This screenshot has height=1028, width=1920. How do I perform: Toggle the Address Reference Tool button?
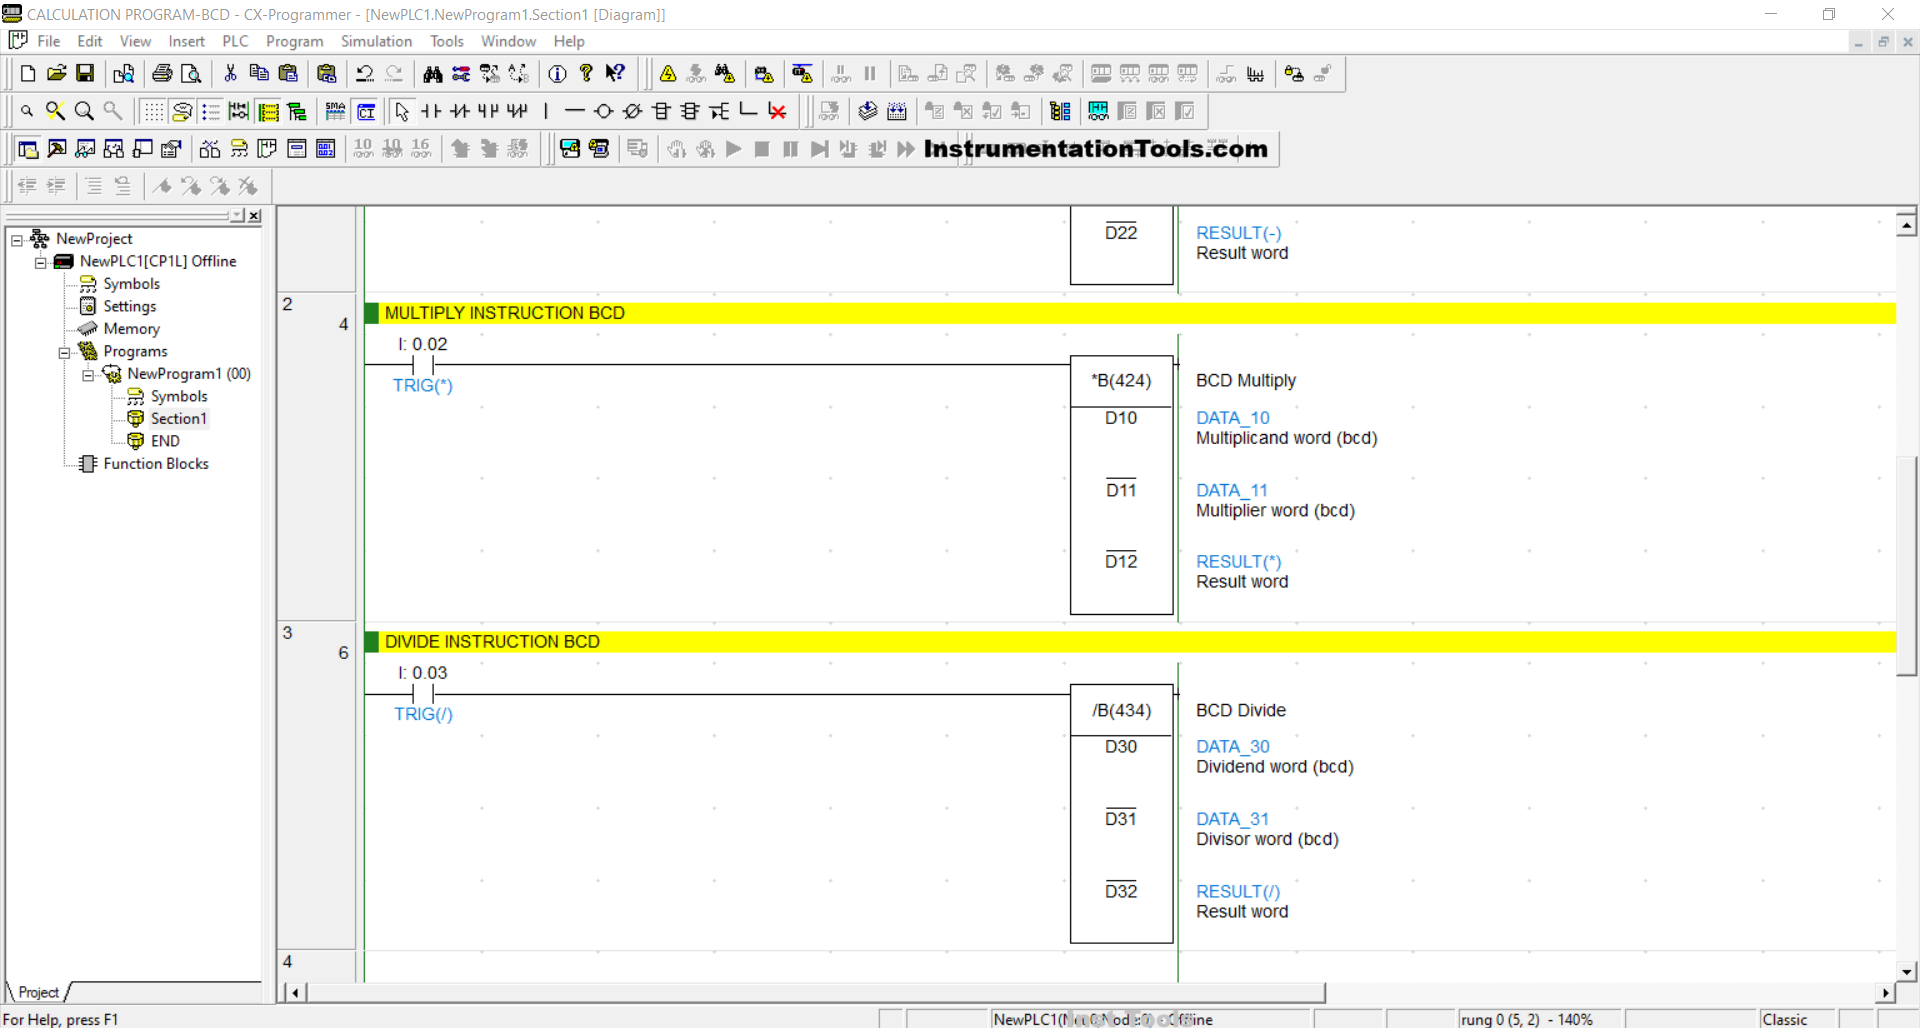(114, 149)
